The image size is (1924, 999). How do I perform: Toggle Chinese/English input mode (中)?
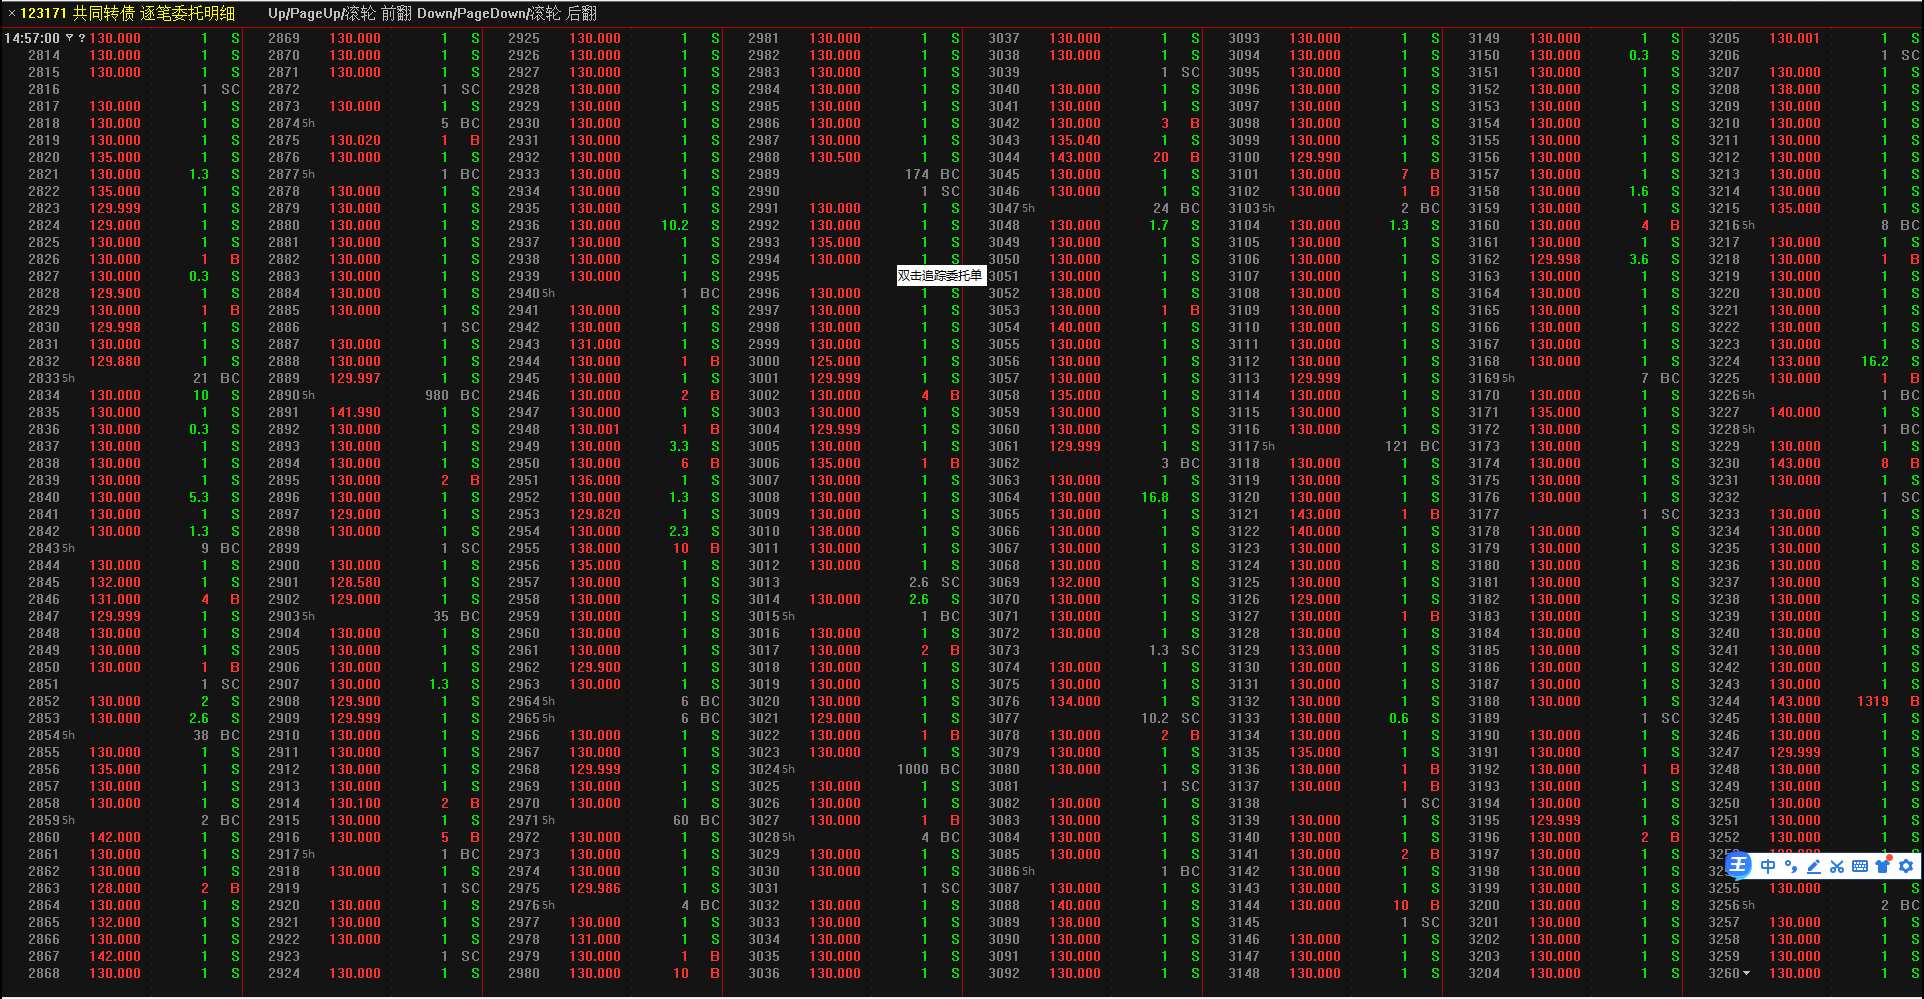pyautogui.click(x=1768, y=866)
